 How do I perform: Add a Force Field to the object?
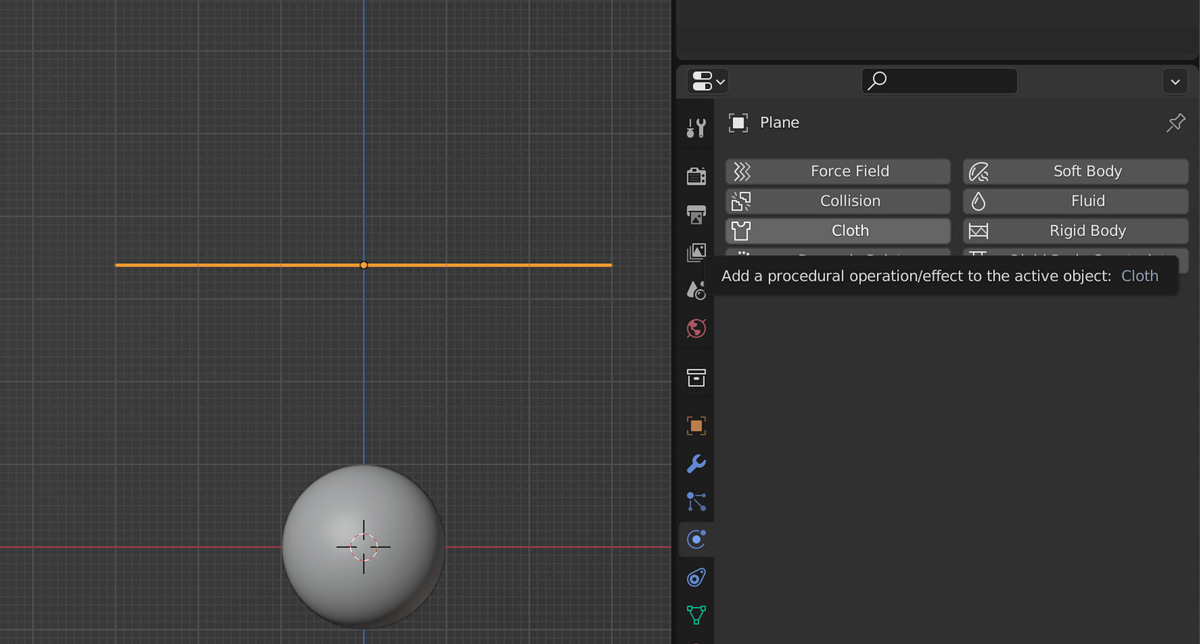[837, 170]
